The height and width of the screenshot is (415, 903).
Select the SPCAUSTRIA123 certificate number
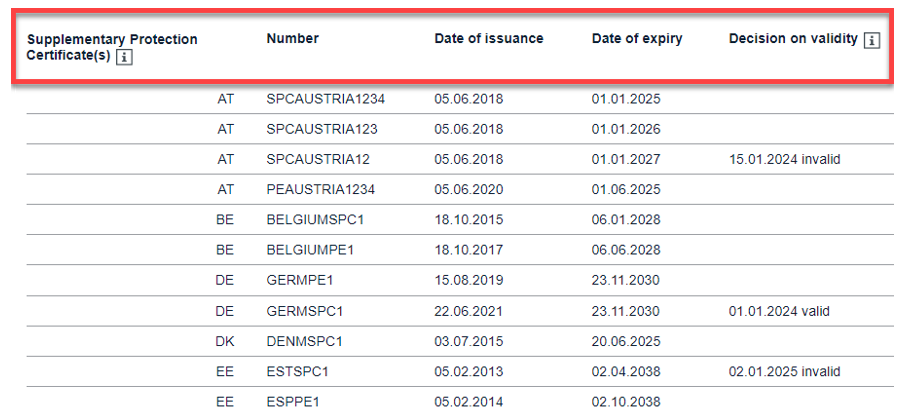pos(321,129)
